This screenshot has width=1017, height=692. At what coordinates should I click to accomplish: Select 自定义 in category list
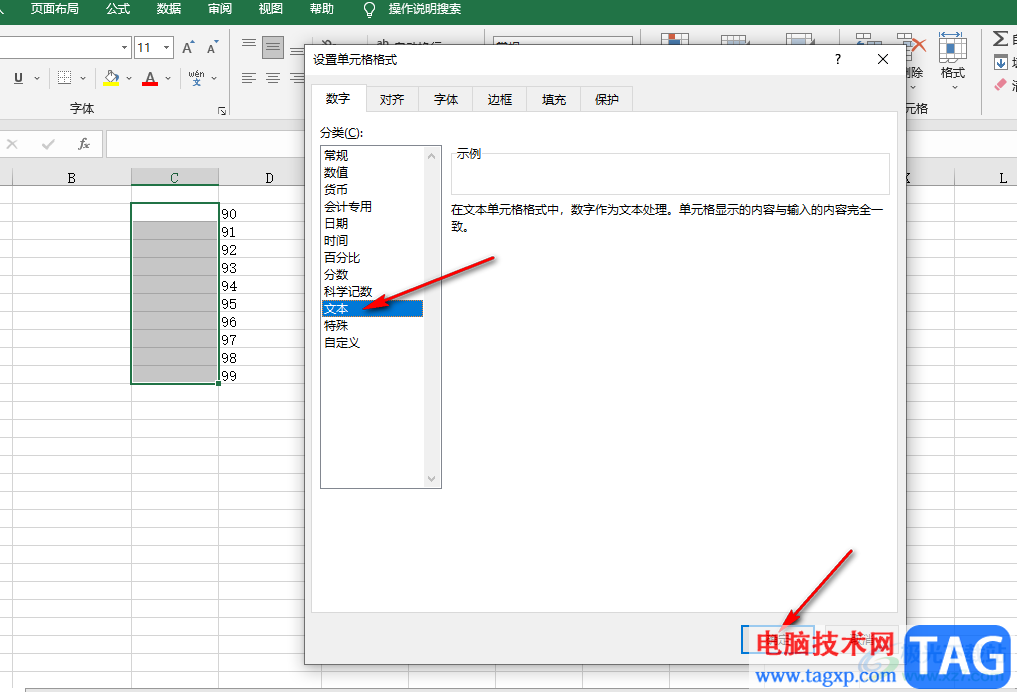[372, 342]
